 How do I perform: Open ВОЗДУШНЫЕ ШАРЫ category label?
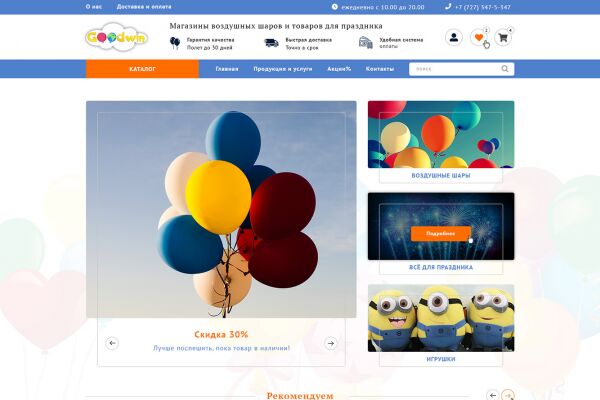click(441, 176)
